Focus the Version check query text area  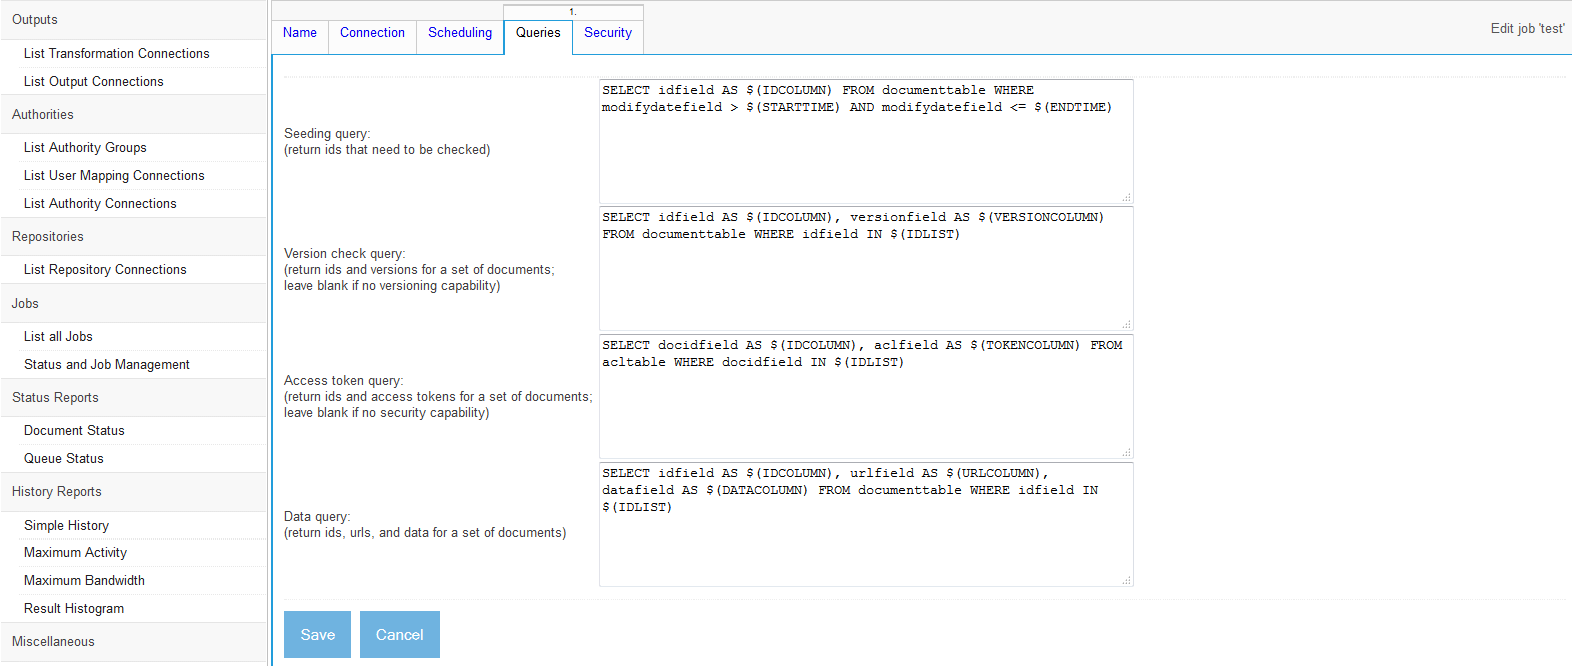tap(865, 278)
